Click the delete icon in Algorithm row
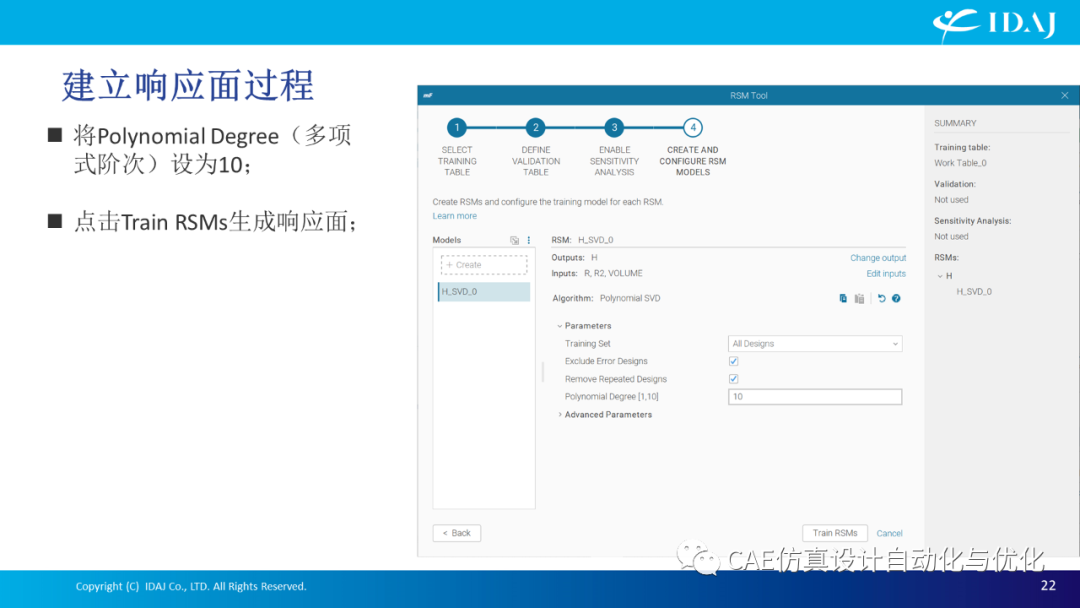 pyautogui.click(x=859, y=298)
